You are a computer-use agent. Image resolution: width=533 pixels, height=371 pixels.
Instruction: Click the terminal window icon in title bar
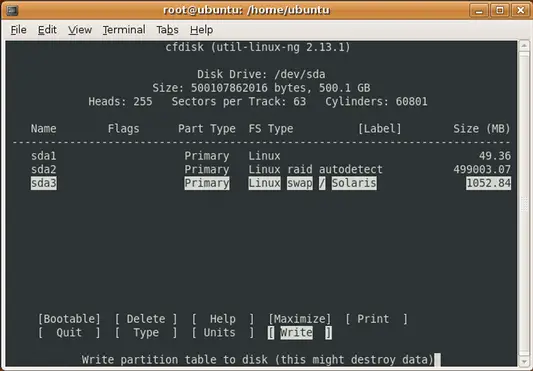[12, 10]
